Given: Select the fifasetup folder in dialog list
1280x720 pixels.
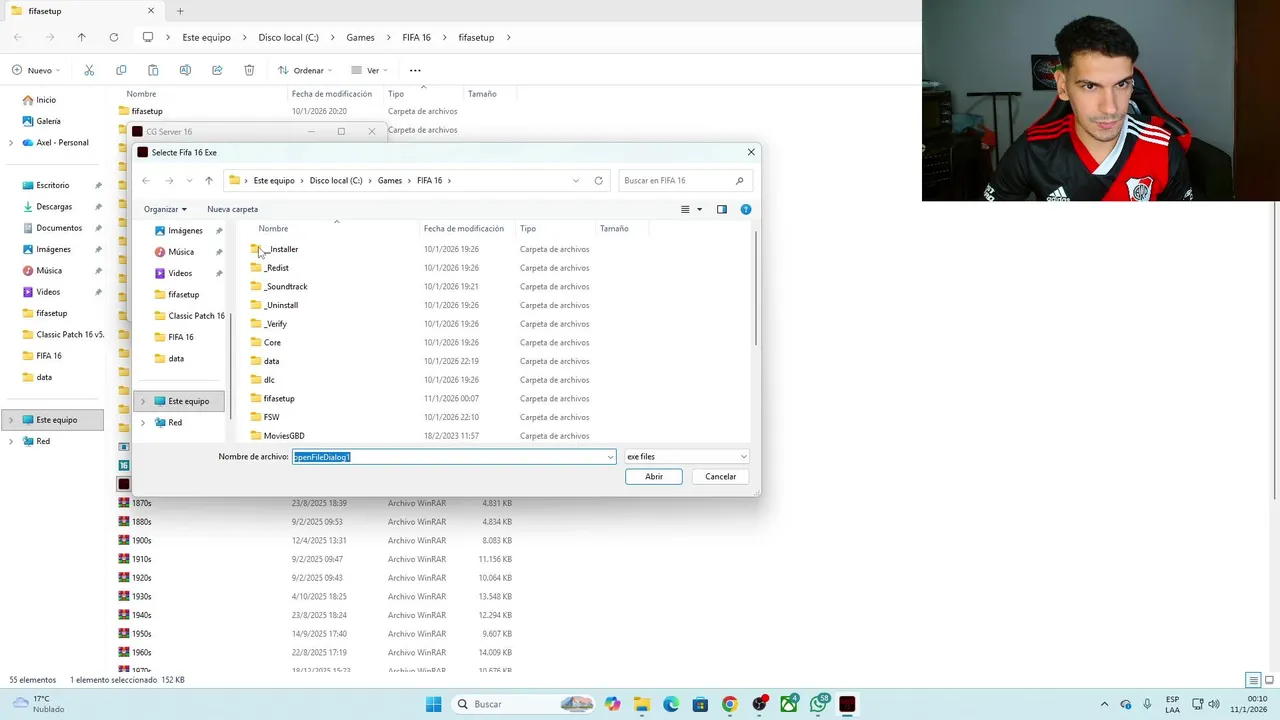Looking at the screenshot, I should (x=272, y=399).
